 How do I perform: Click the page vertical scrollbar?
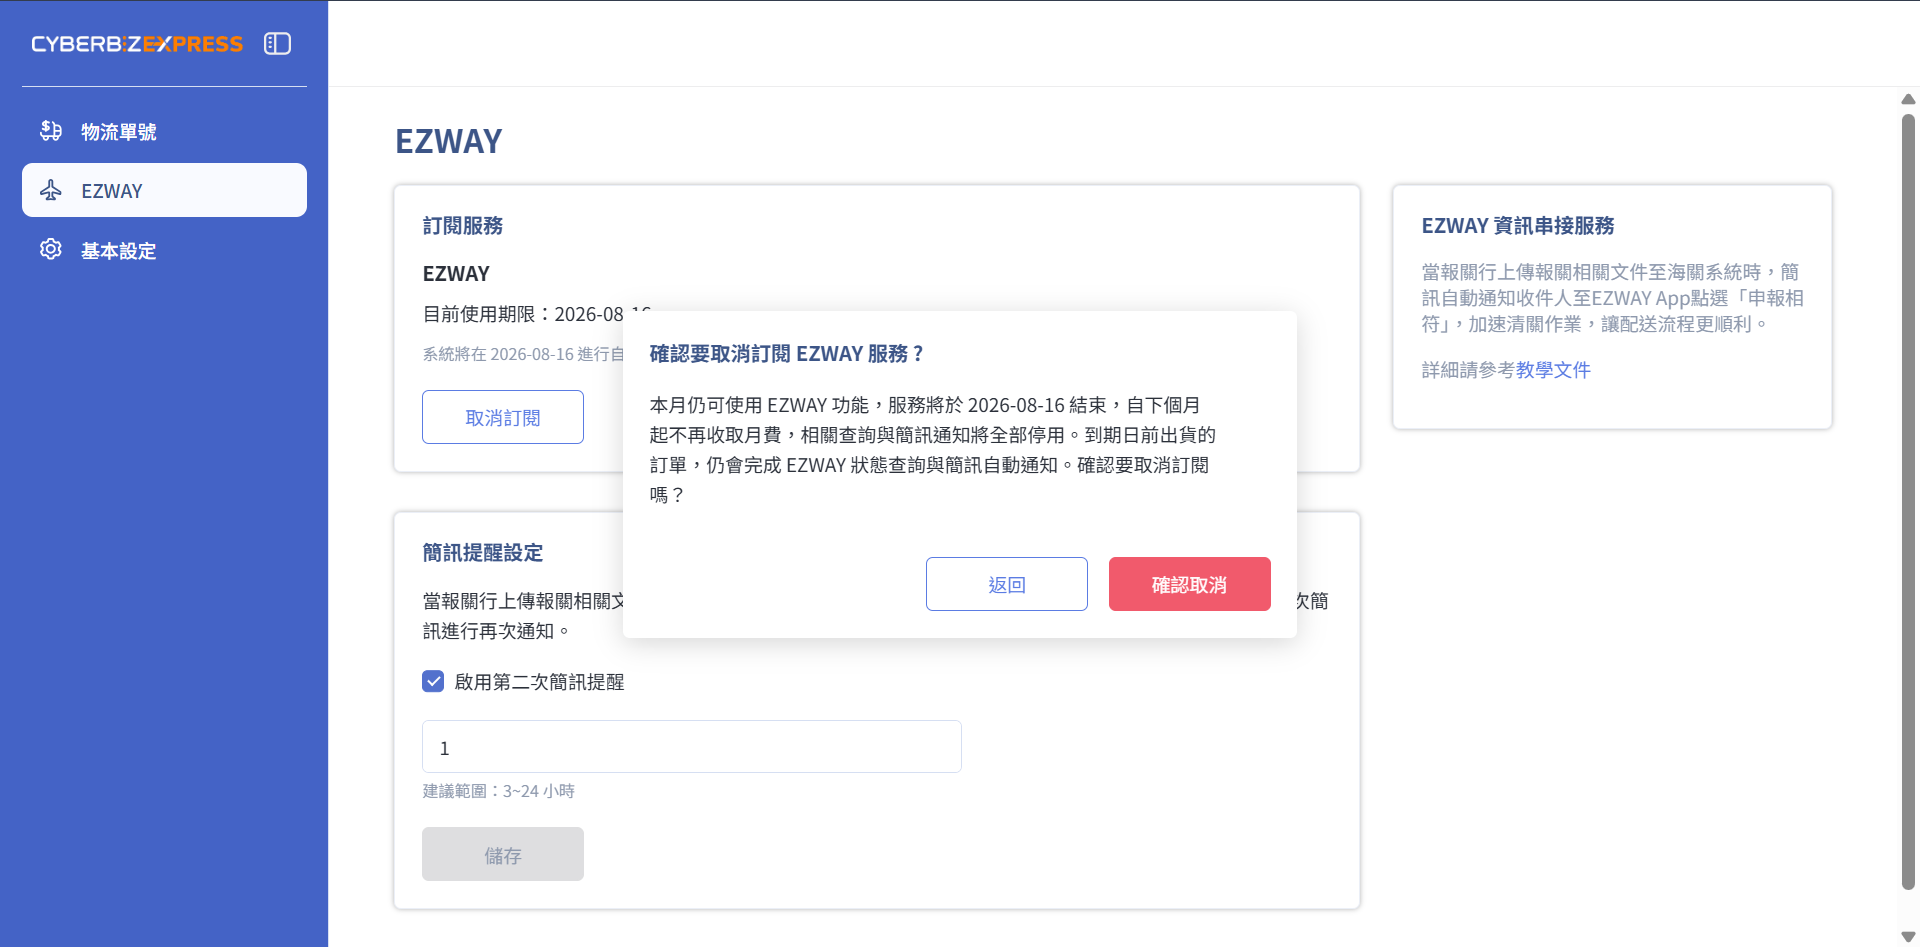click(x=1908, y=500)
